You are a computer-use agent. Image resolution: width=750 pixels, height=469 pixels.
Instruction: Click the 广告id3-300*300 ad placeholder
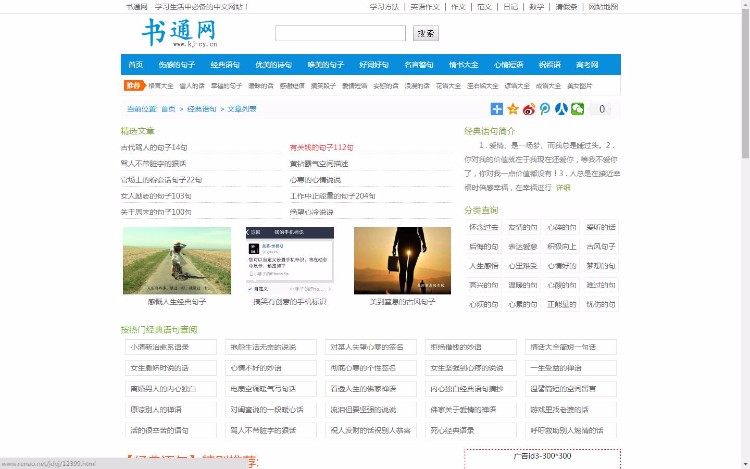pyautogui.click(x=542, y=458)
